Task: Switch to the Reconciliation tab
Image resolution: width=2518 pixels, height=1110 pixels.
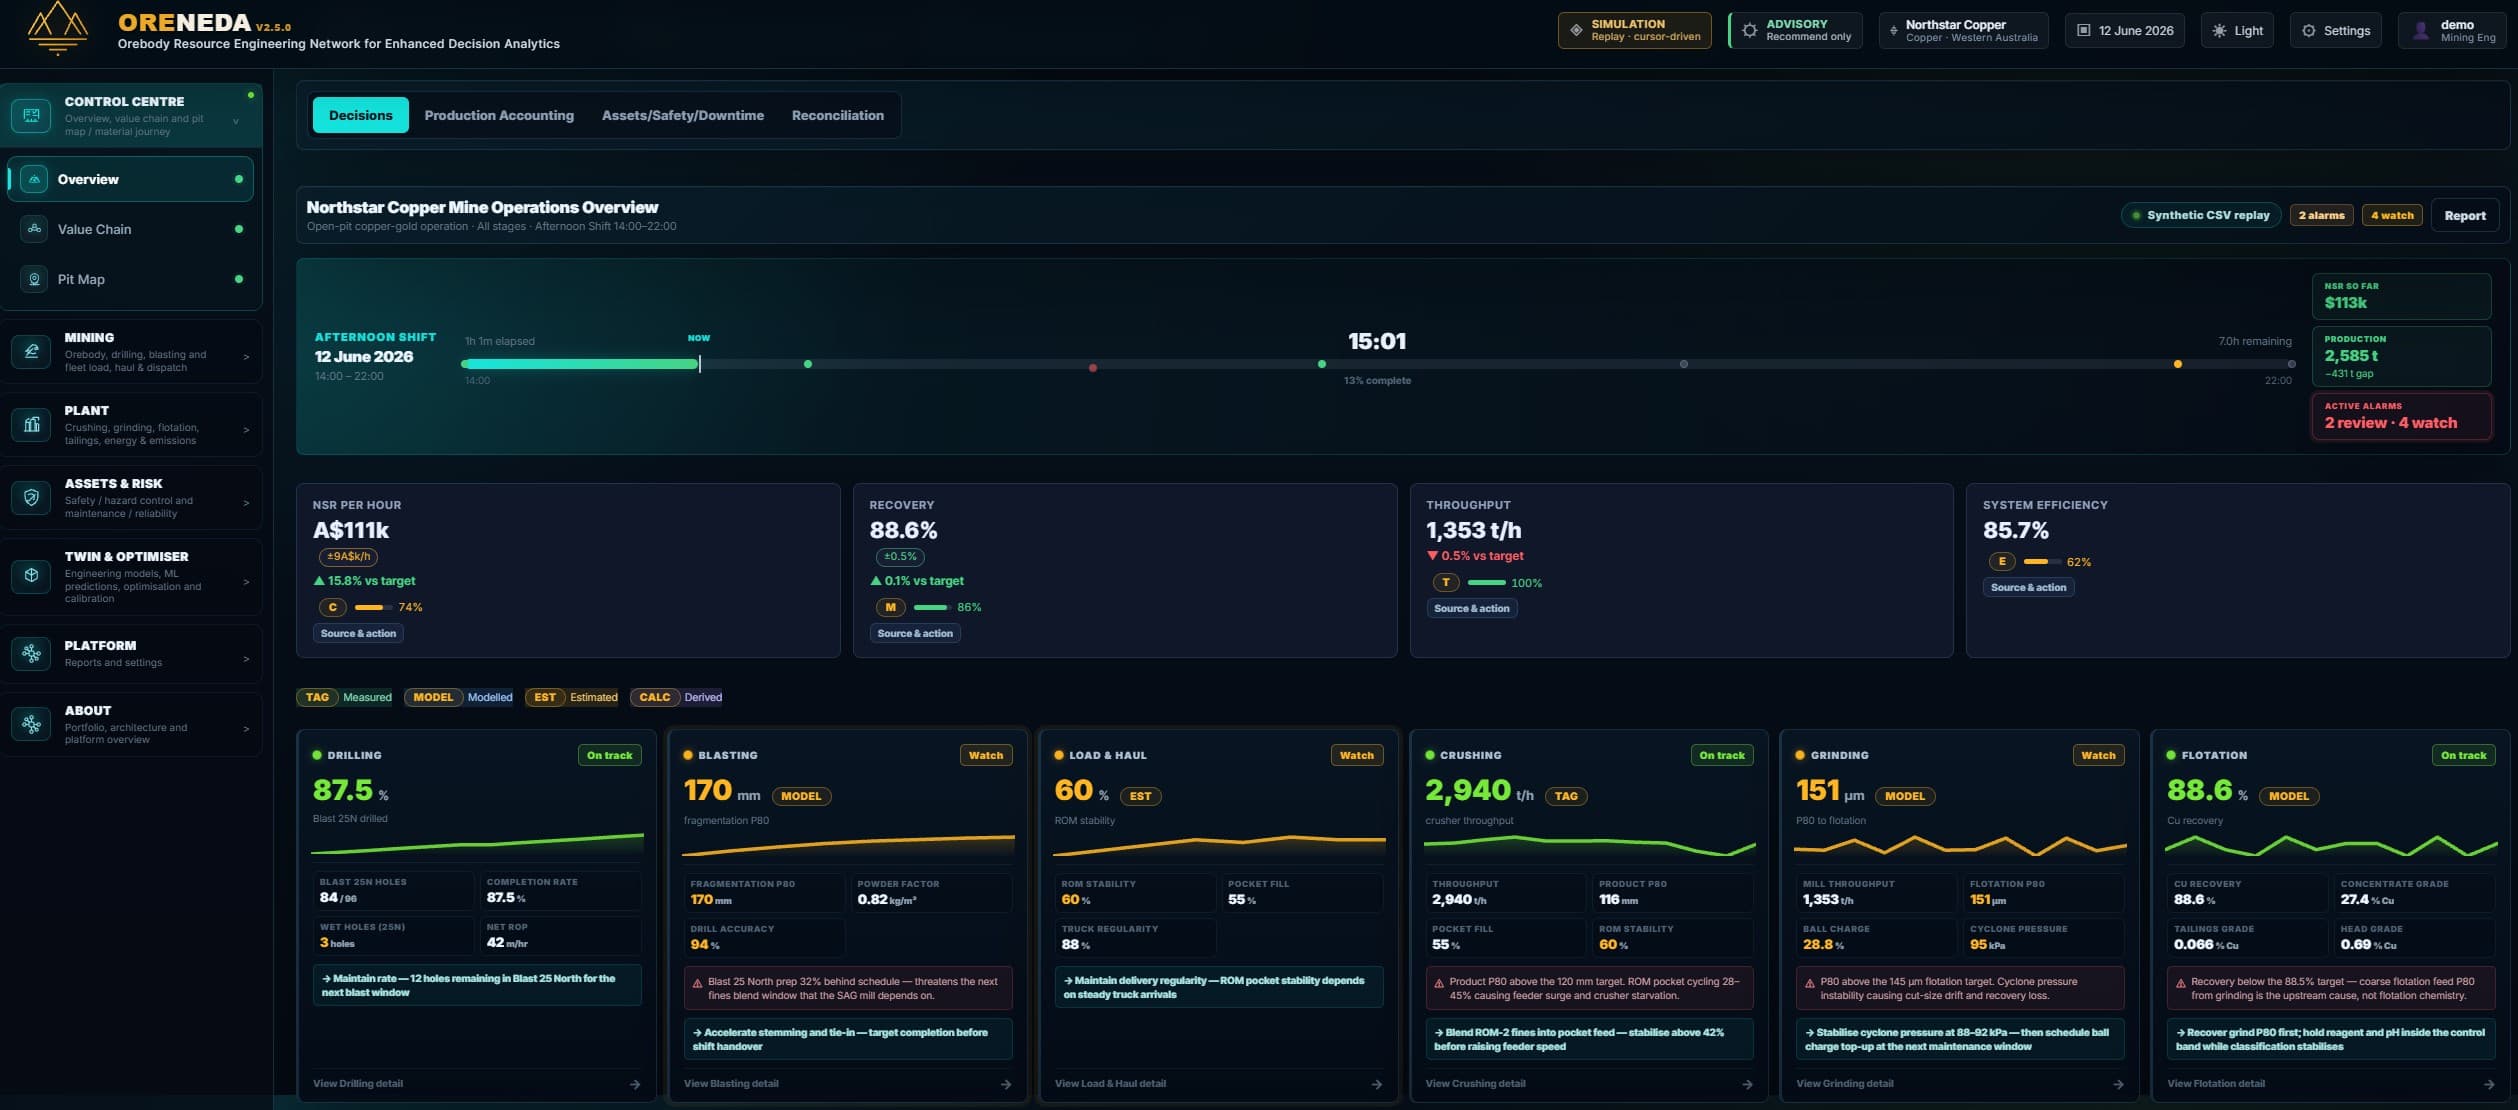Action: (x=838, y=115)
